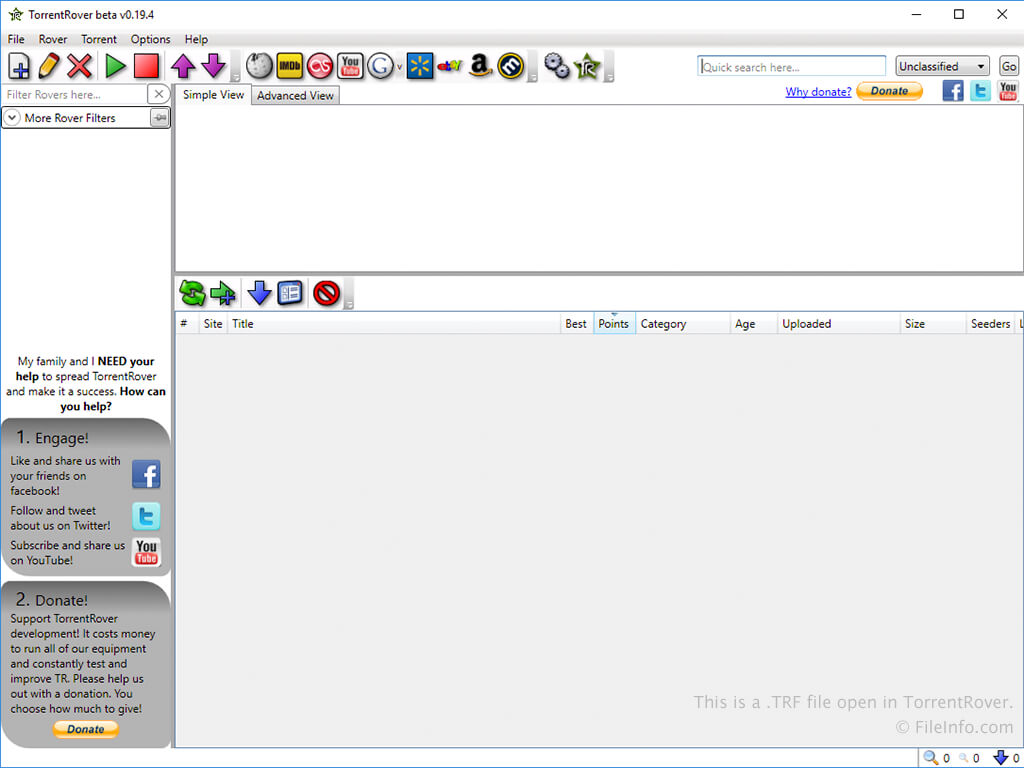The image size is (1024, 768).
Task: Click the red X Delete Rover icon
Action: tap(80, 66)
